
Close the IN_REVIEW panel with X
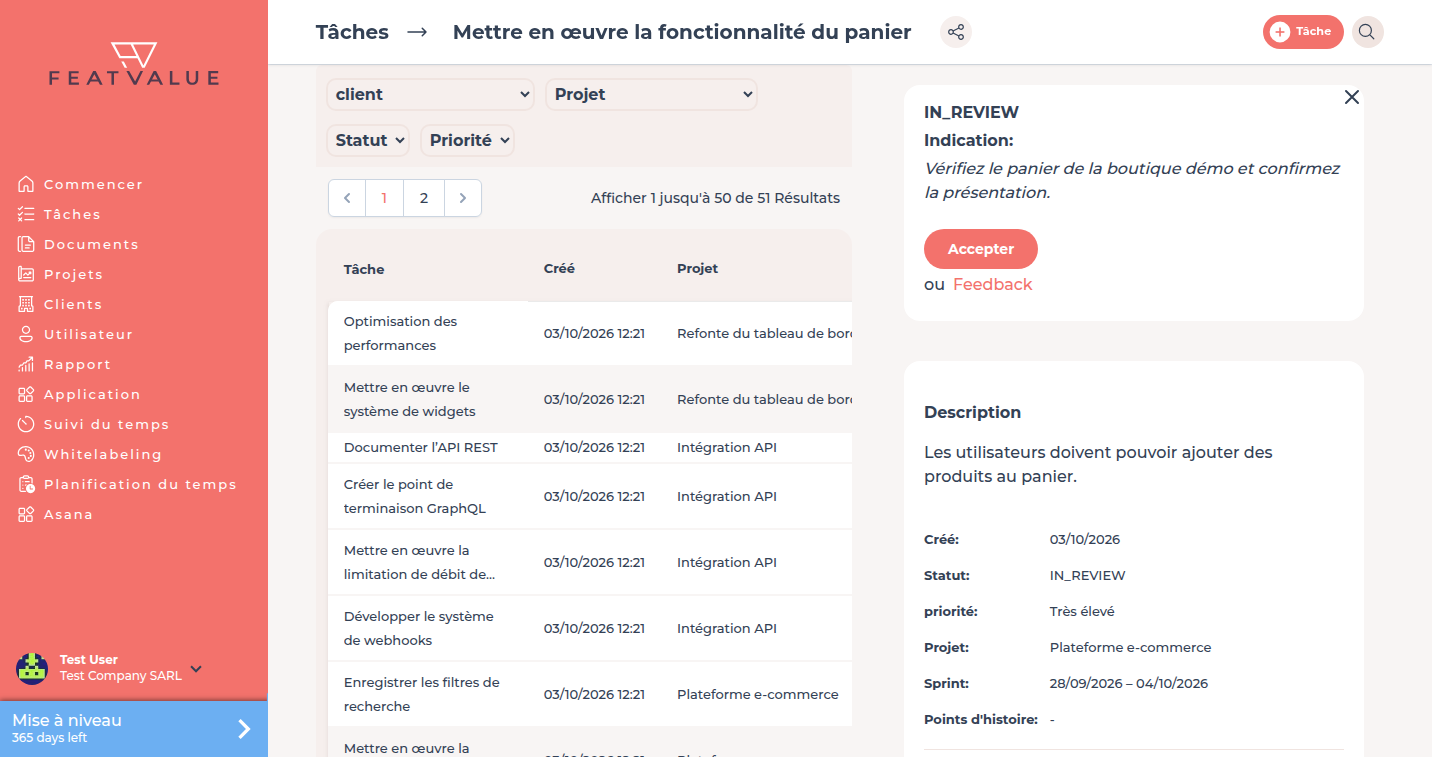[x=1352, y=97]
